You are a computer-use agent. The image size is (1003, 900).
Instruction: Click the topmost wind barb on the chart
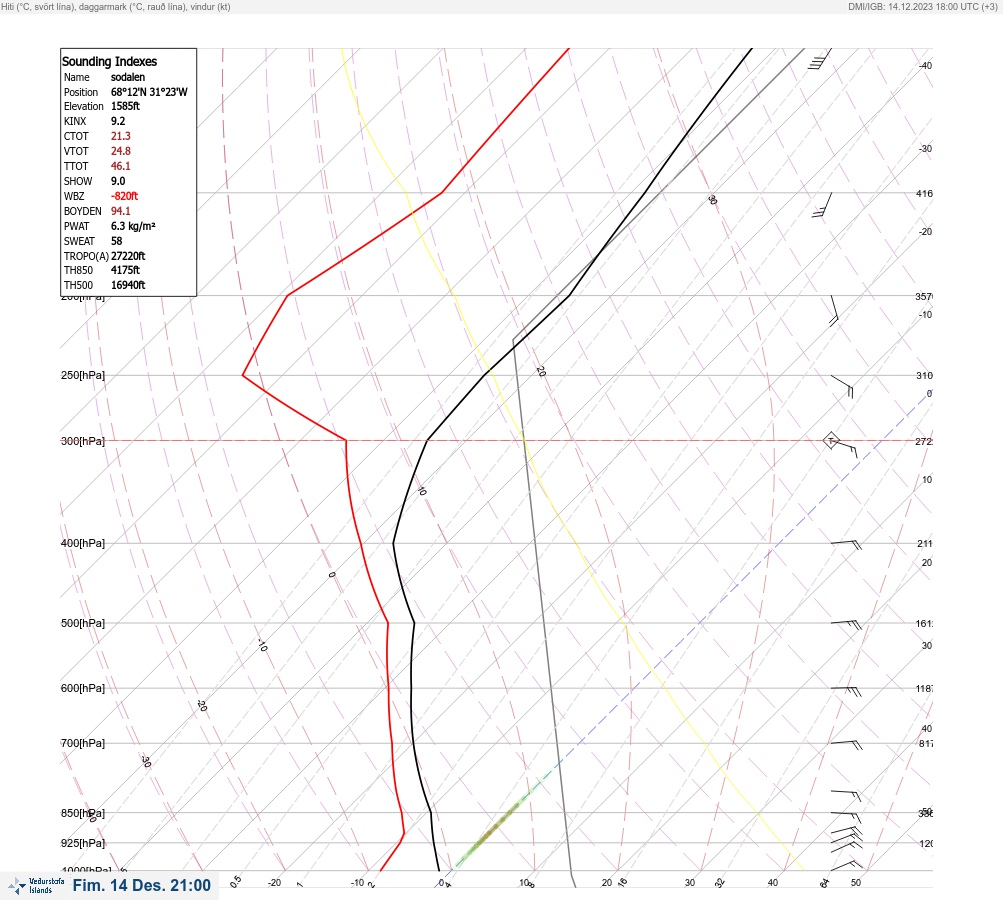[820, 58]
